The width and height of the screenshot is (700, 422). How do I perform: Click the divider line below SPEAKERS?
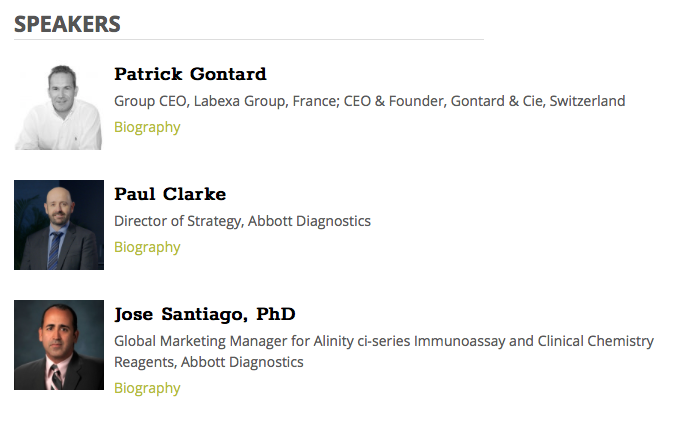pyautogui.click(x=248, y=40)
